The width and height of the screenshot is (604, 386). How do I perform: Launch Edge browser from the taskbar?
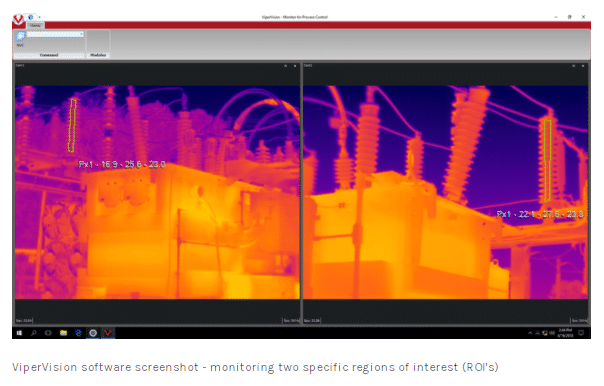pos(78,333)
